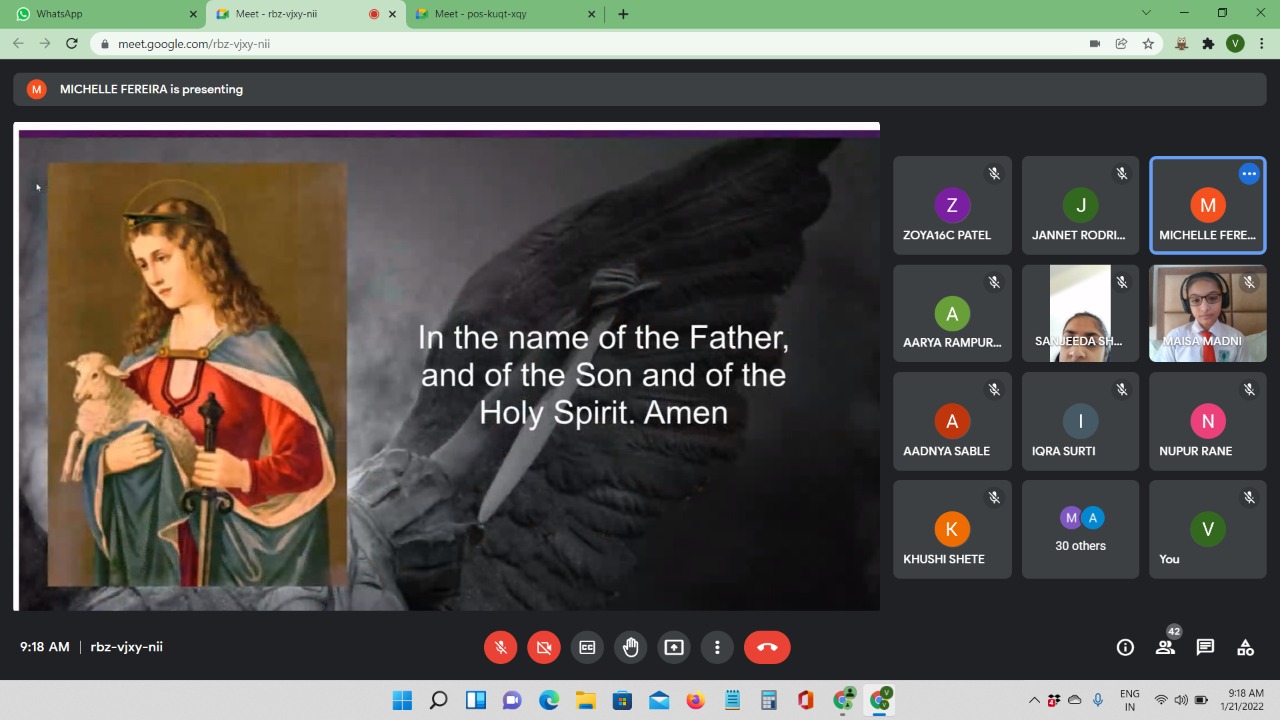Switch to the Meet - pos-kuqt-xqy tab
The width and height of the screenshot is (1280, 720).
[505, 14]
